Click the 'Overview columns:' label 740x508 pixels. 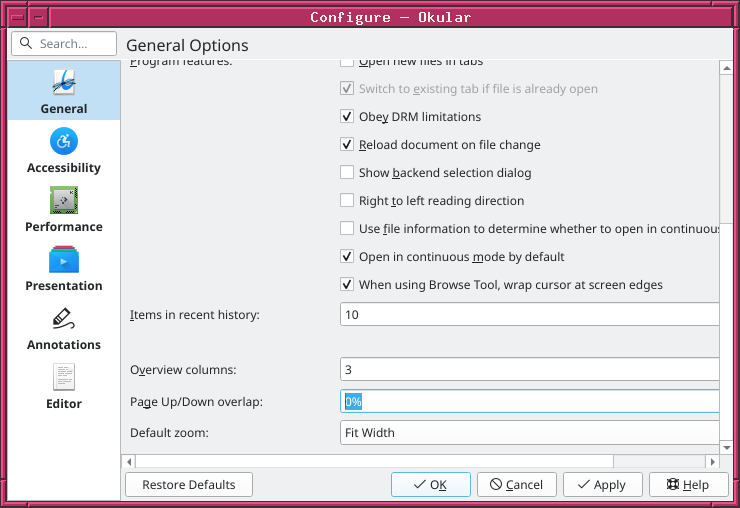183,370
